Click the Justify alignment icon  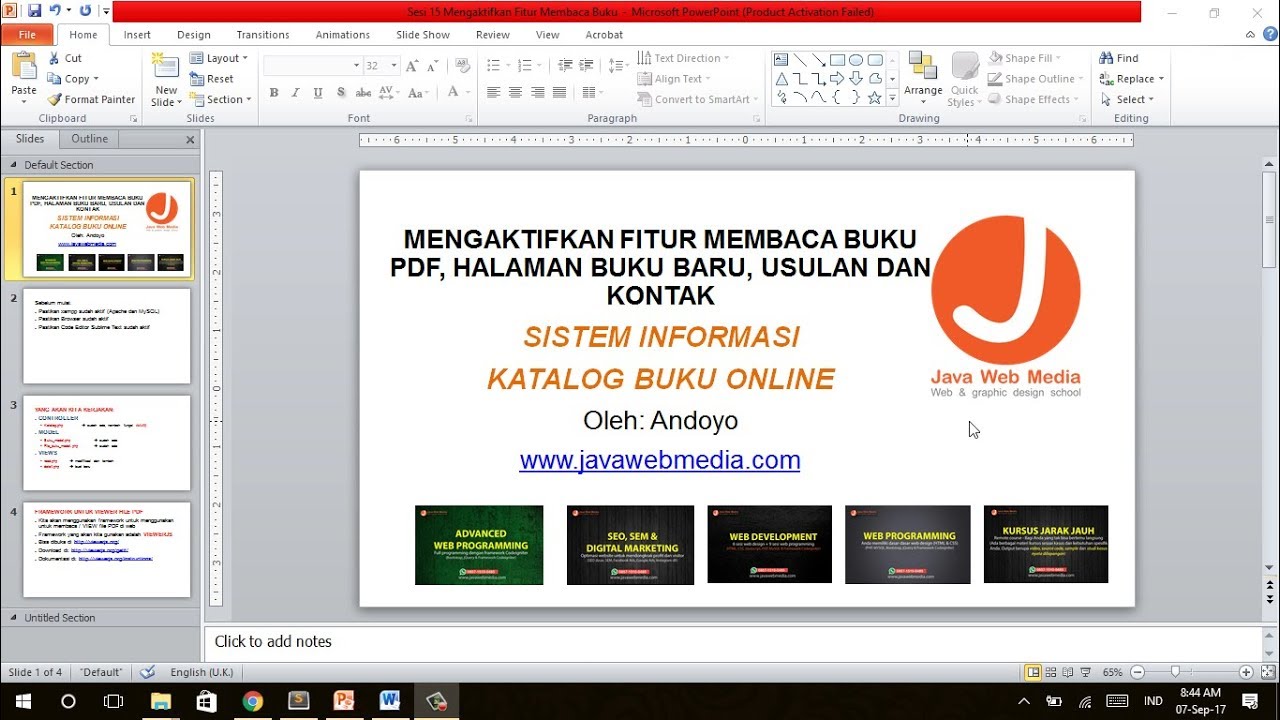(560, 92)
